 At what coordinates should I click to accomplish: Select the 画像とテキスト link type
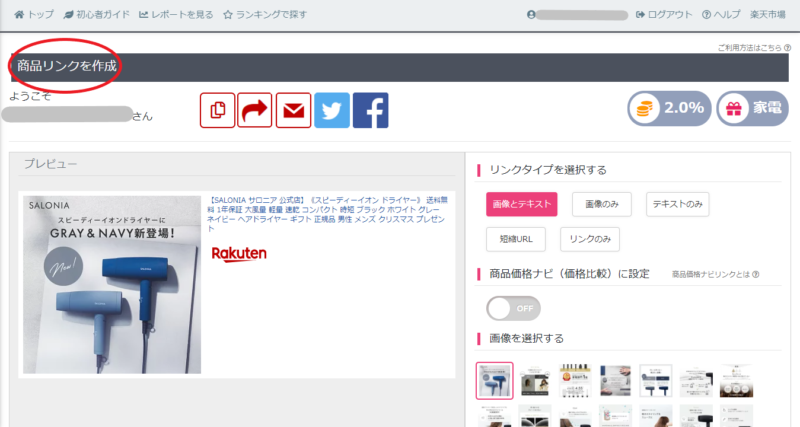[x=521, y=204]
